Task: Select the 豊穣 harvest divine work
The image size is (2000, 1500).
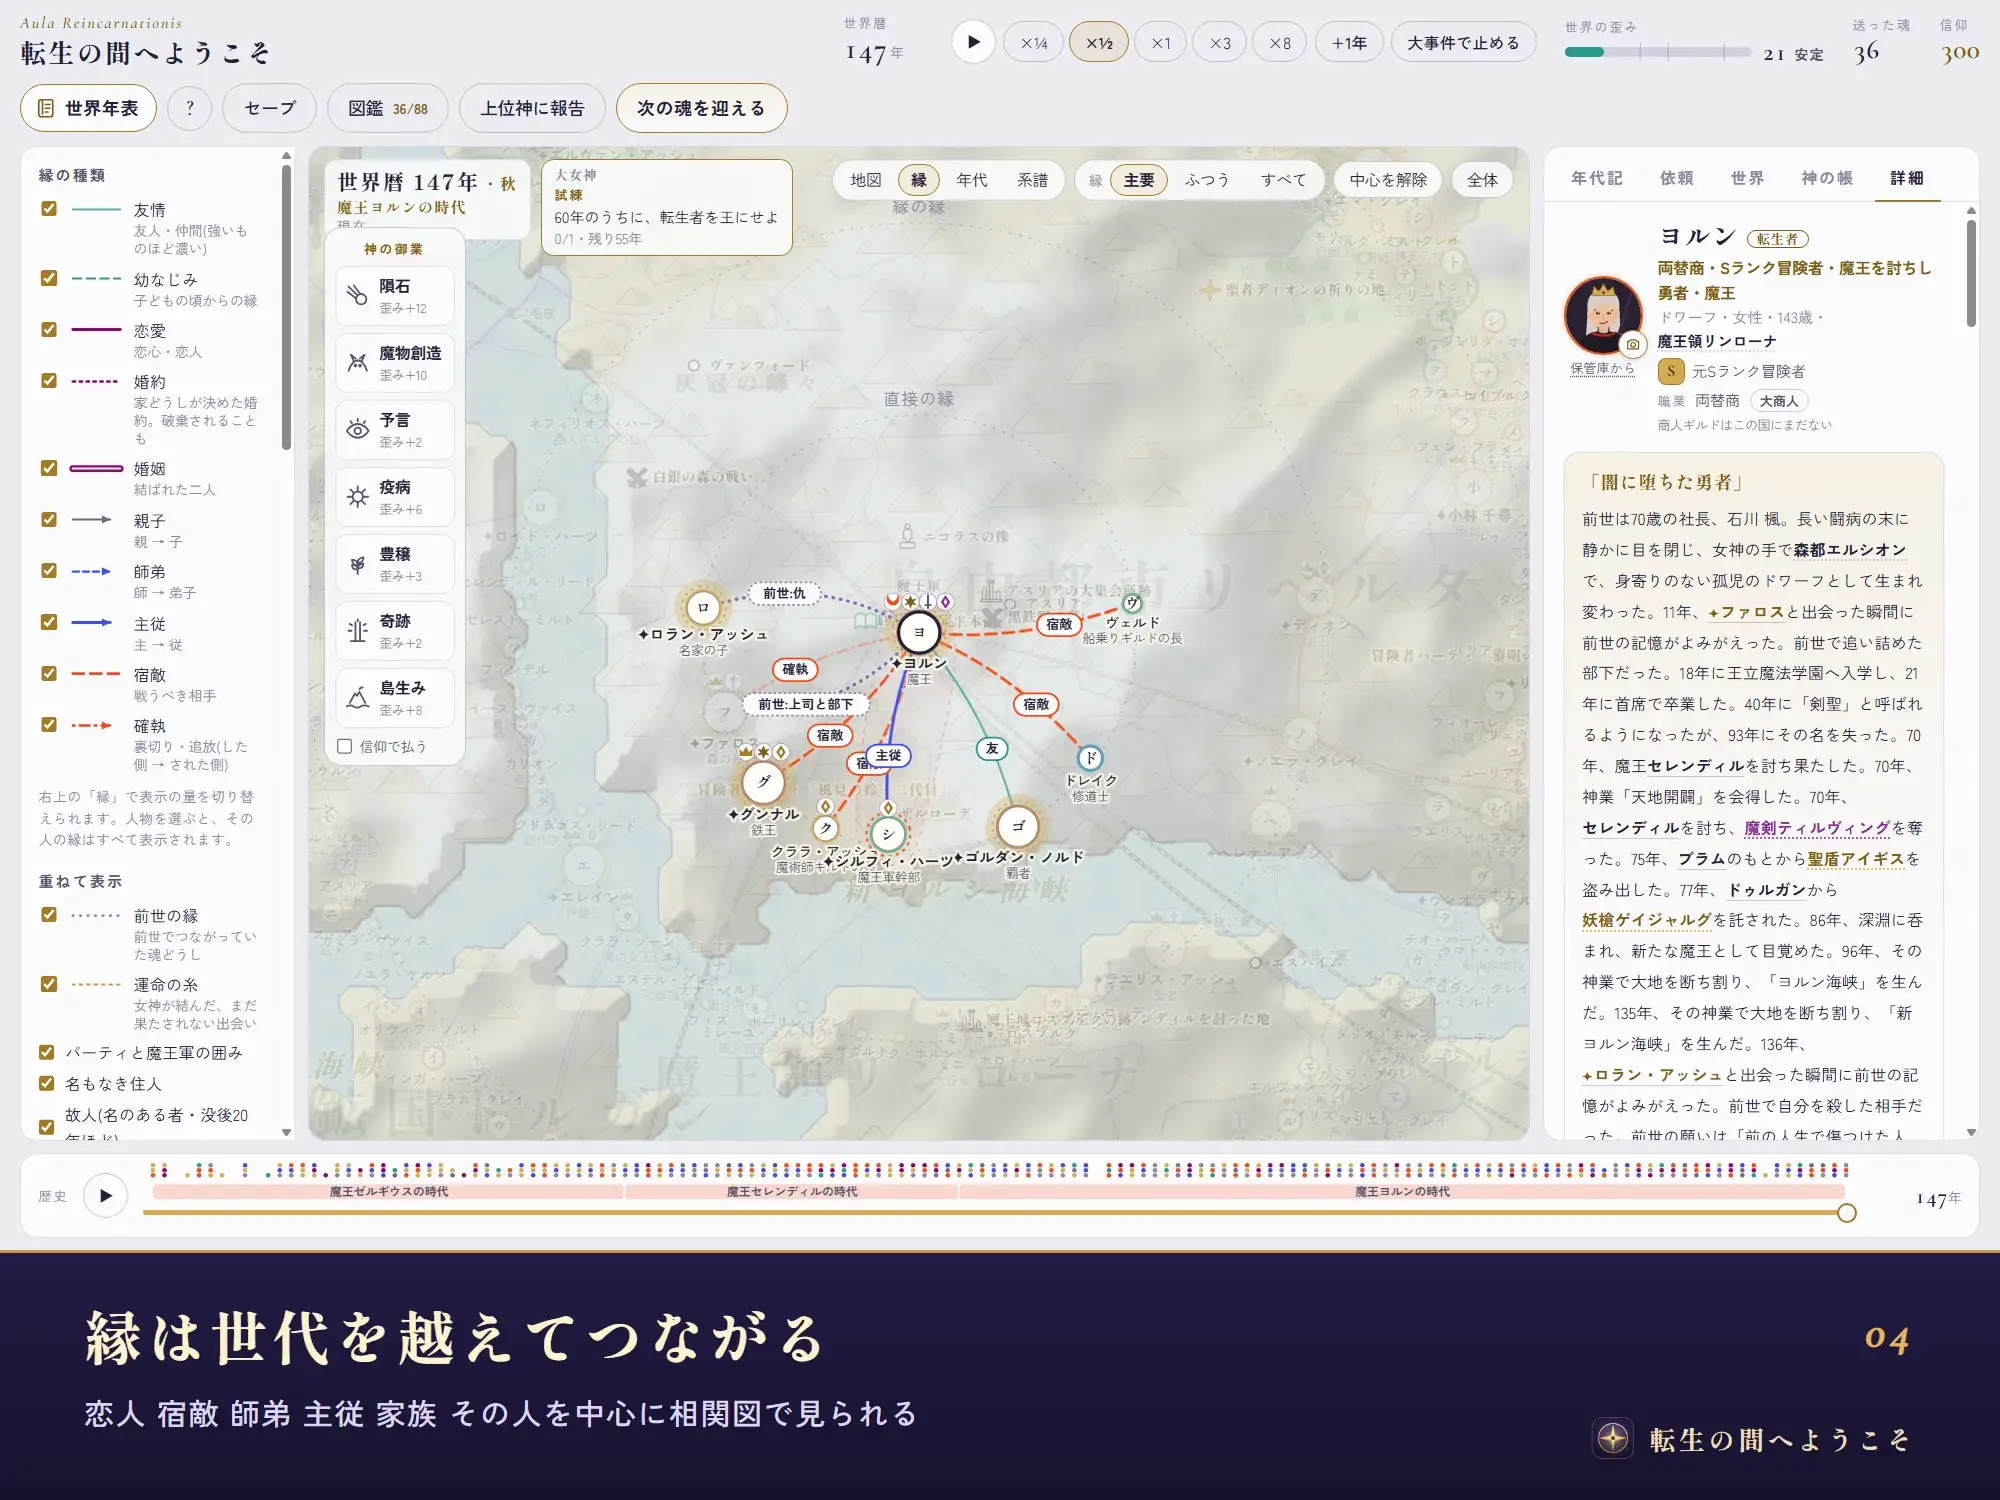Action: click(x=395, y=564)
